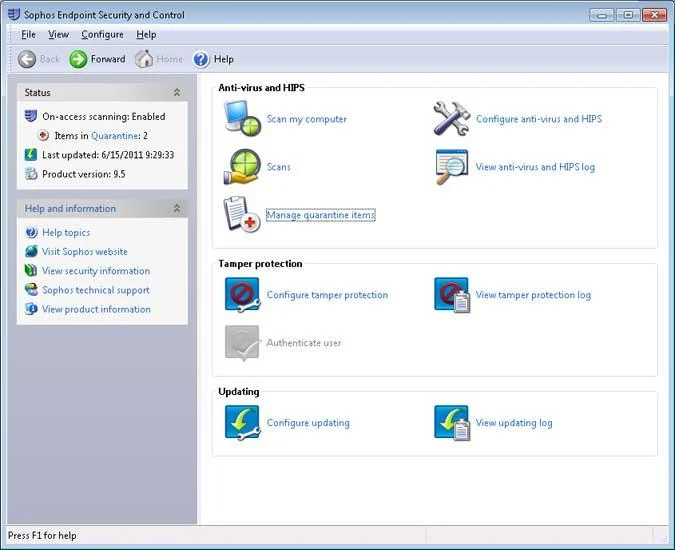Click the View updating log icon
The image size is (675, 550).
coord(452,423)
